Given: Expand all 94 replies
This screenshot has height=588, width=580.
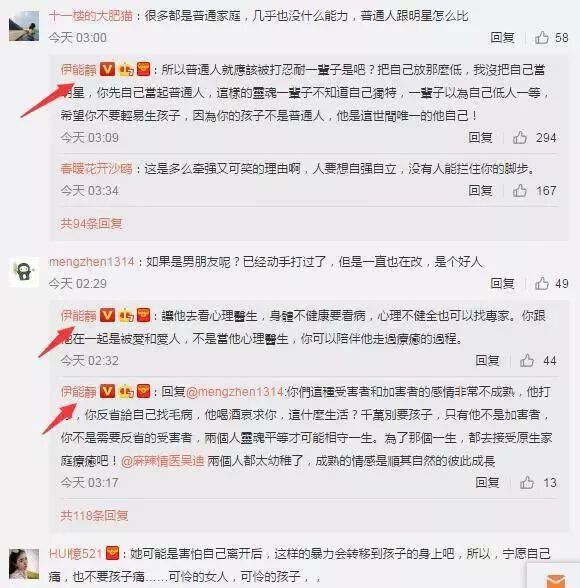Looking at the screenshot, I should coord(91,224).
